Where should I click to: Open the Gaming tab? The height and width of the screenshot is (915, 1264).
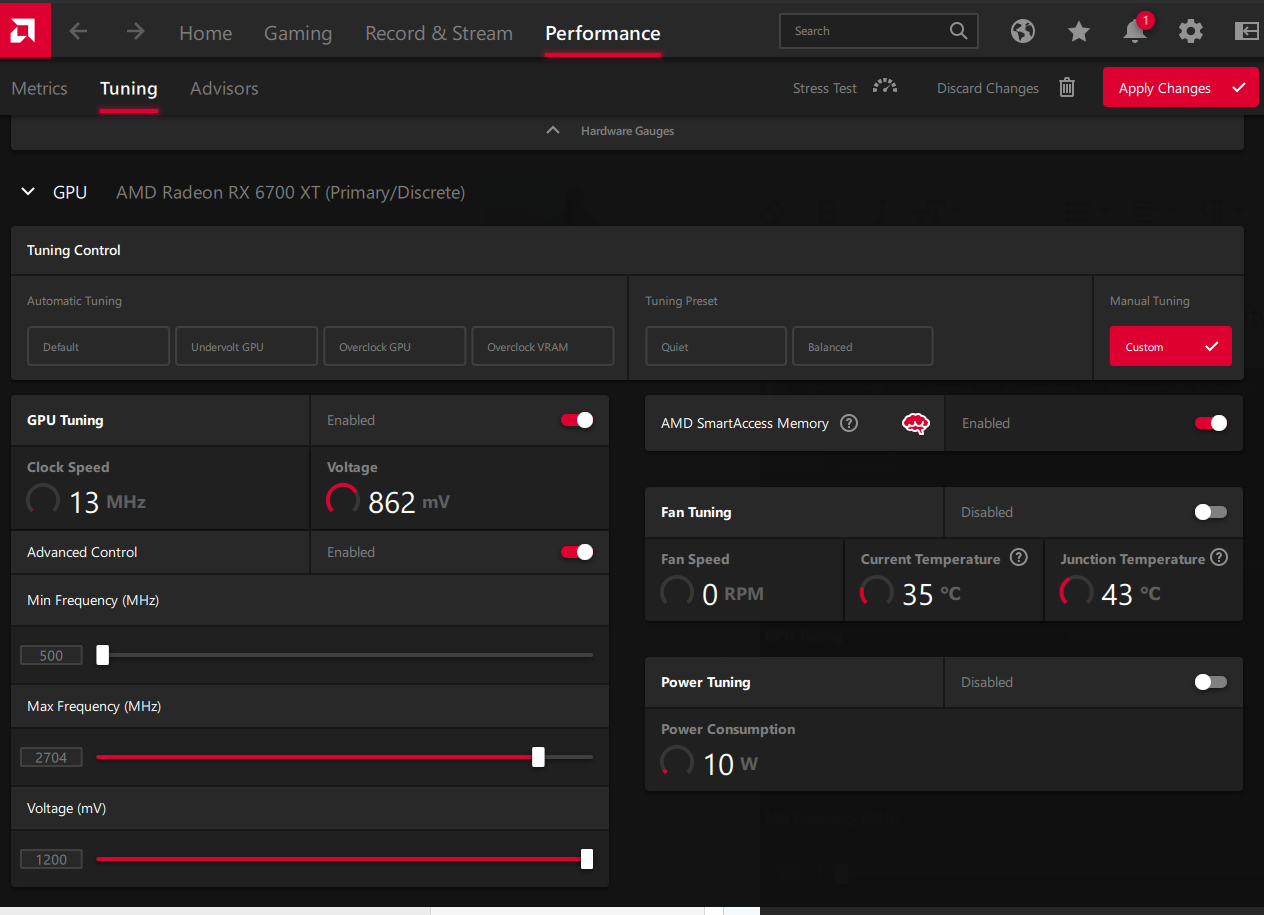(298, 33)
